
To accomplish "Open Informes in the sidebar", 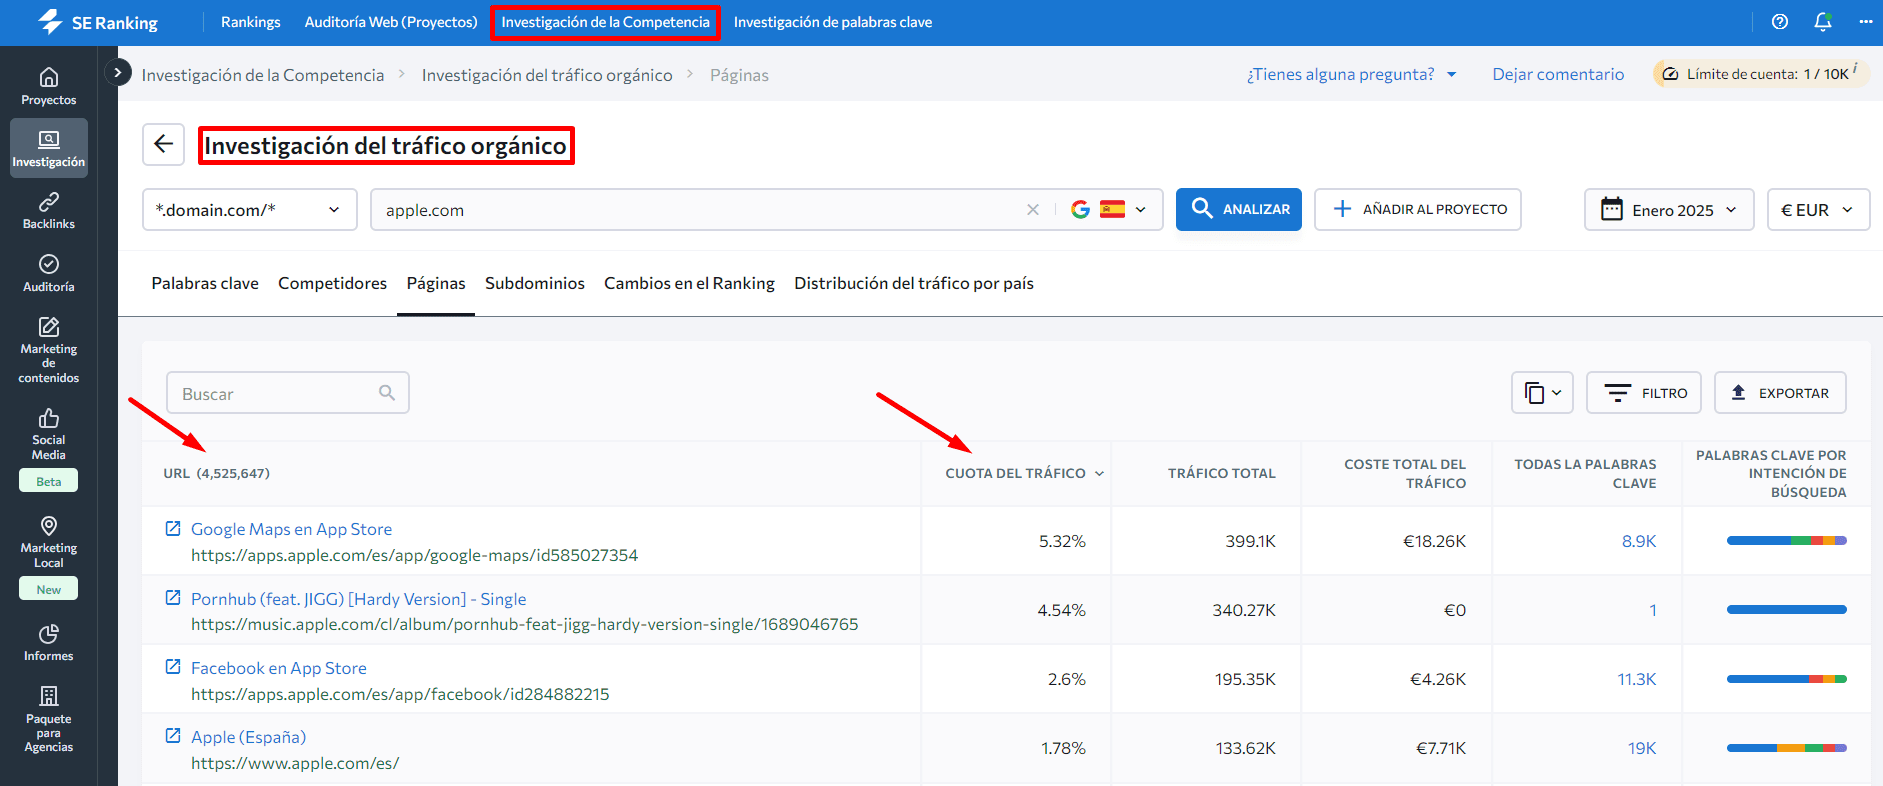I will pos(48,643).
